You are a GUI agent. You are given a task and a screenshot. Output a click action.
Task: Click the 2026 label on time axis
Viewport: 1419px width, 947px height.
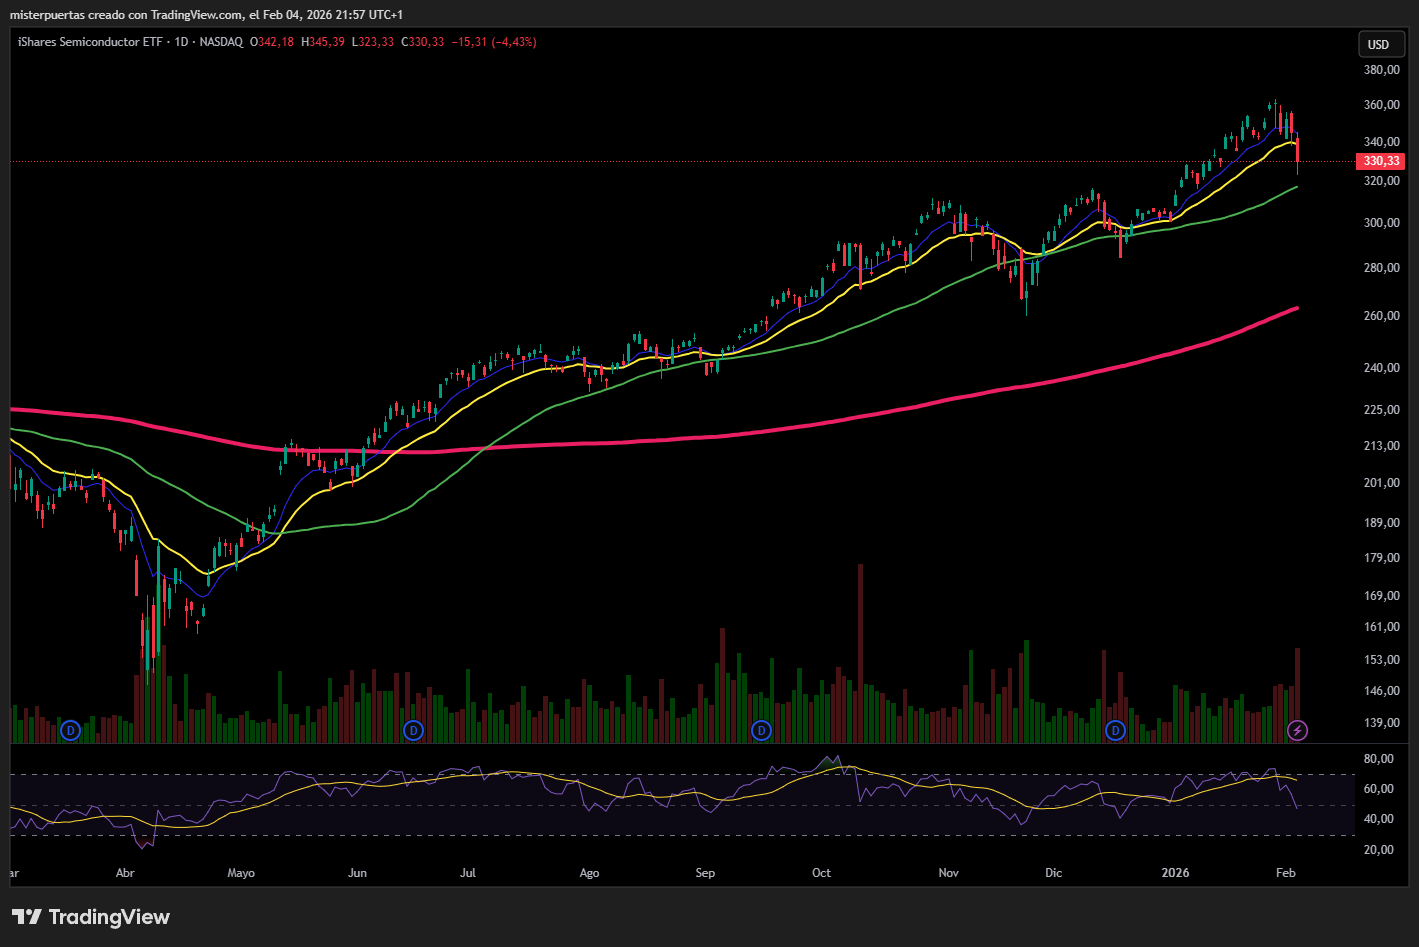click(x=1175, y=873)
